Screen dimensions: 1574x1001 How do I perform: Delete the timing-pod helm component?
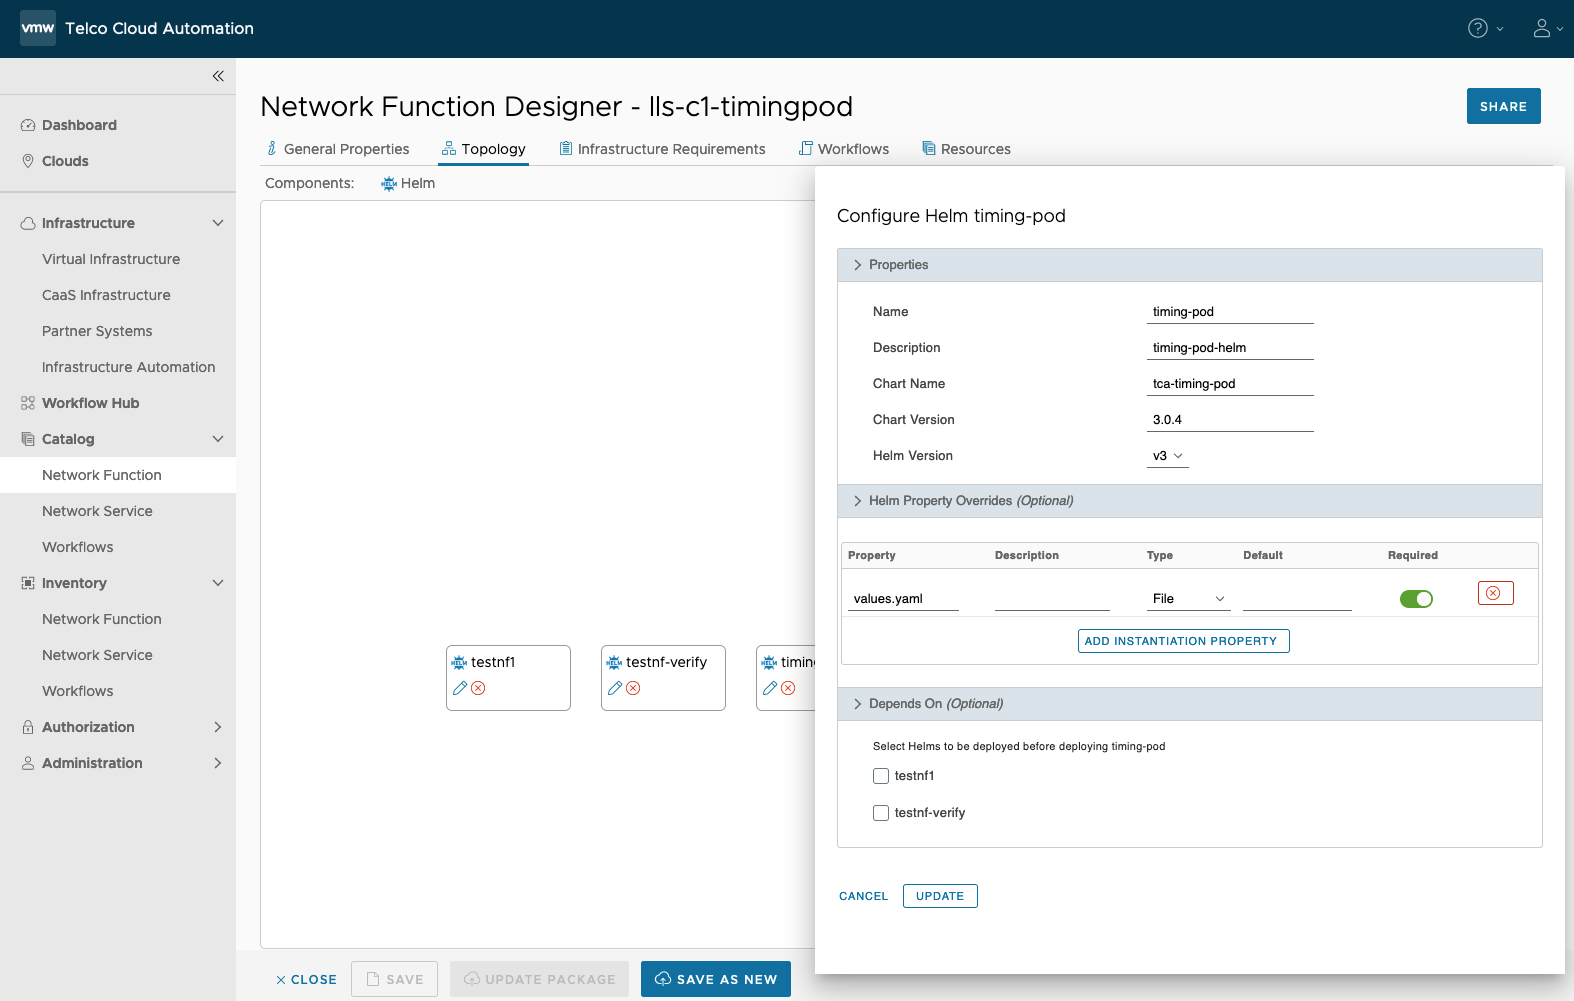coord(788,688)
